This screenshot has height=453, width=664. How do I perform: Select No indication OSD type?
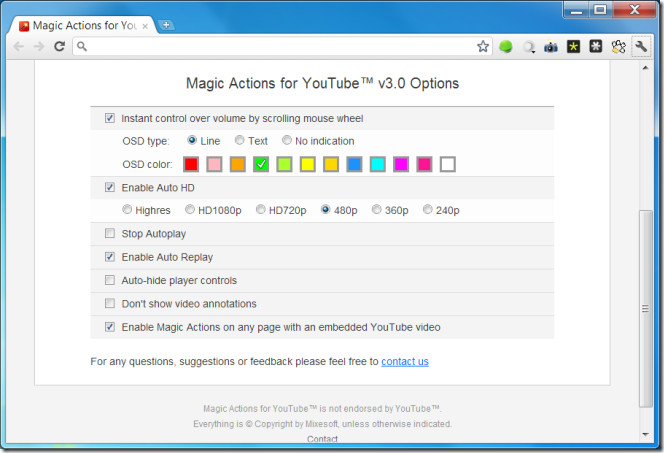tap(287, 140)
